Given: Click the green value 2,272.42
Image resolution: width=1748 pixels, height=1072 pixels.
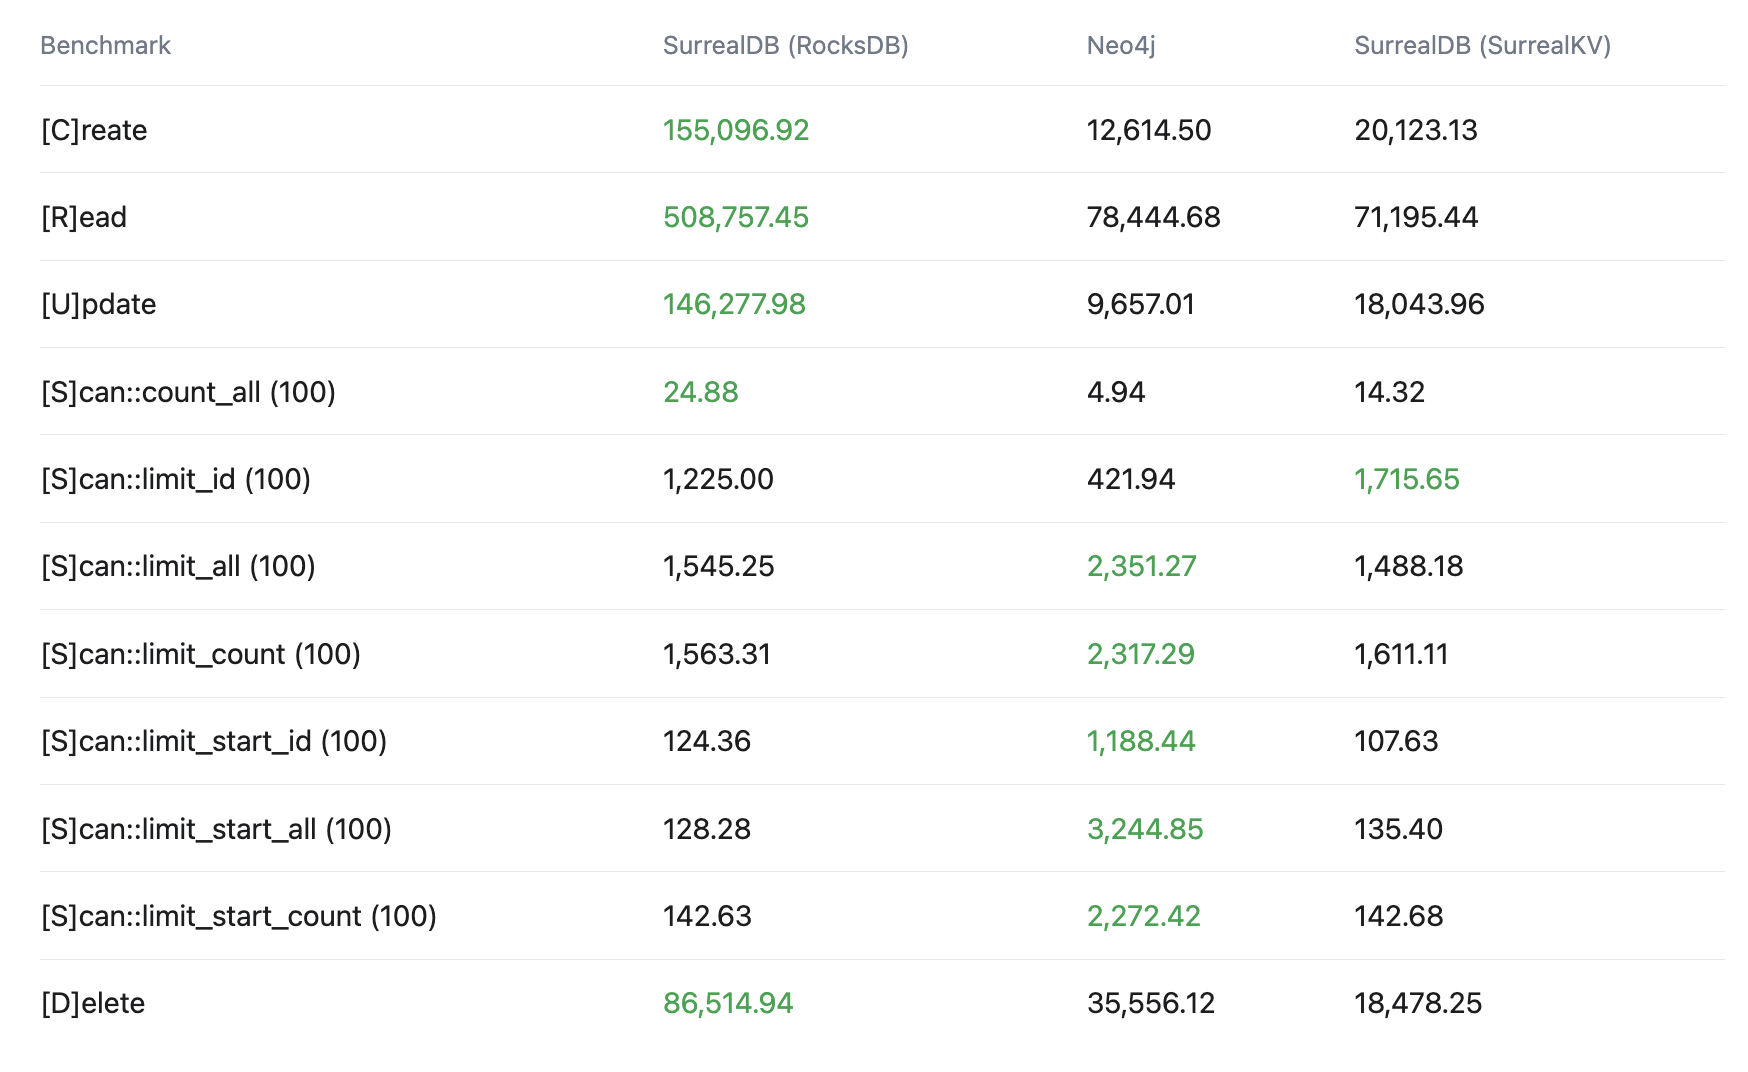Looking at the screenshot, I should (x=1144, y=916).
